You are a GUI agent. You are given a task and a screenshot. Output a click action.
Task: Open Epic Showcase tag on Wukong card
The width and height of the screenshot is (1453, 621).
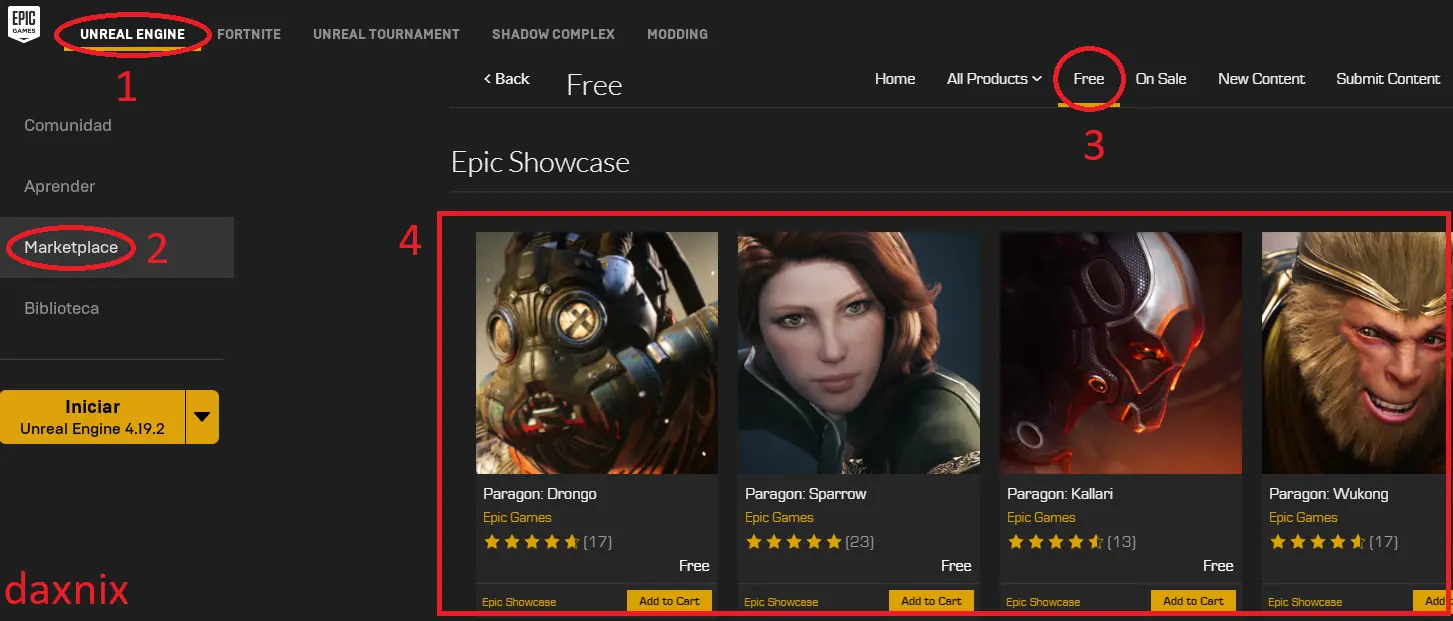[x=1305, y=602]
